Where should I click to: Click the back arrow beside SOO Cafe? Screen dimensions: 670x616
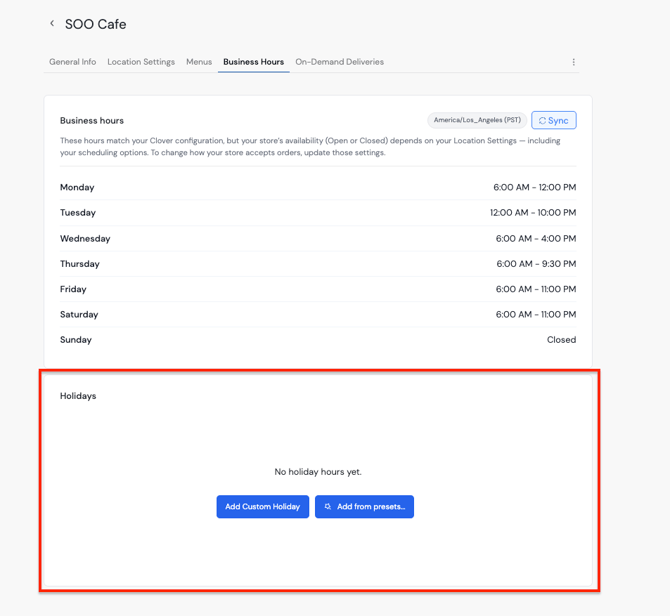pyautogui.click(x=52, y=24)
